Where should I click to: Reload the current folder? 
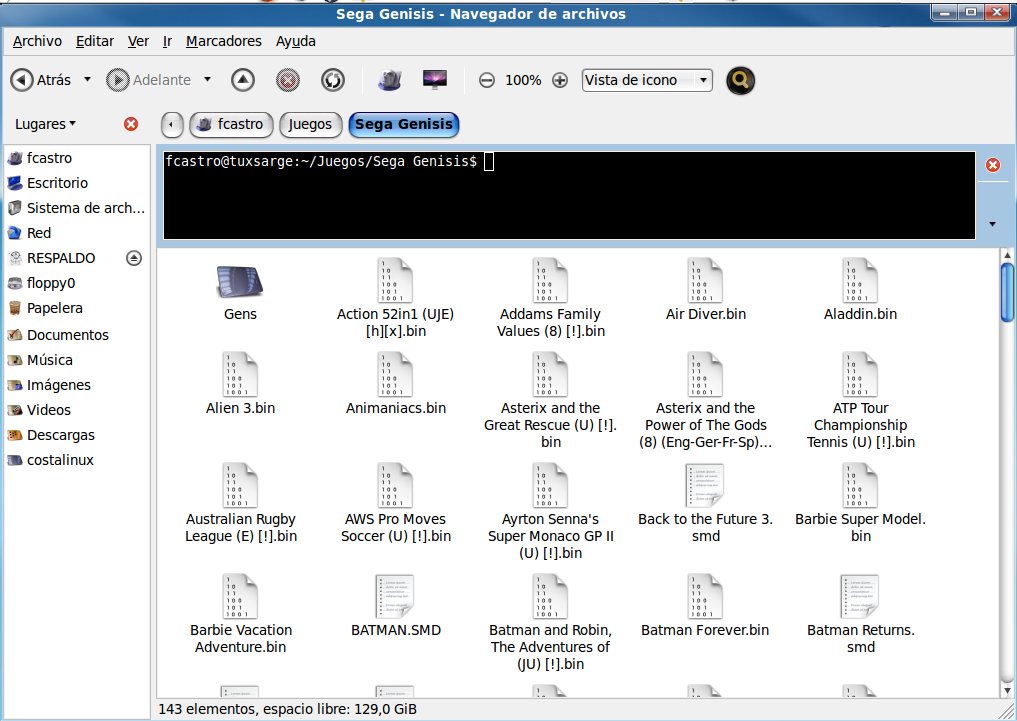[x=333, y=80]
